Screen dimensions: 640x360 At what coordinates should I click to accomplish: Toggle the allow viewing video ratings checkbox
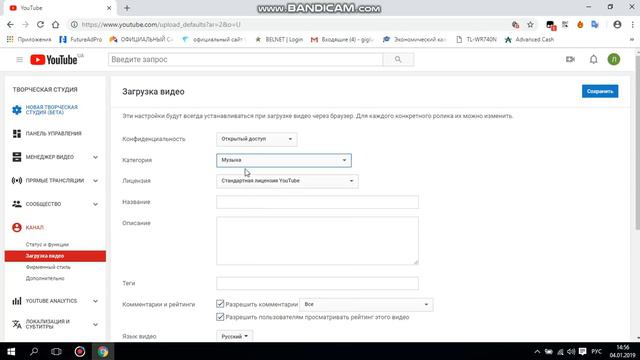220,317
